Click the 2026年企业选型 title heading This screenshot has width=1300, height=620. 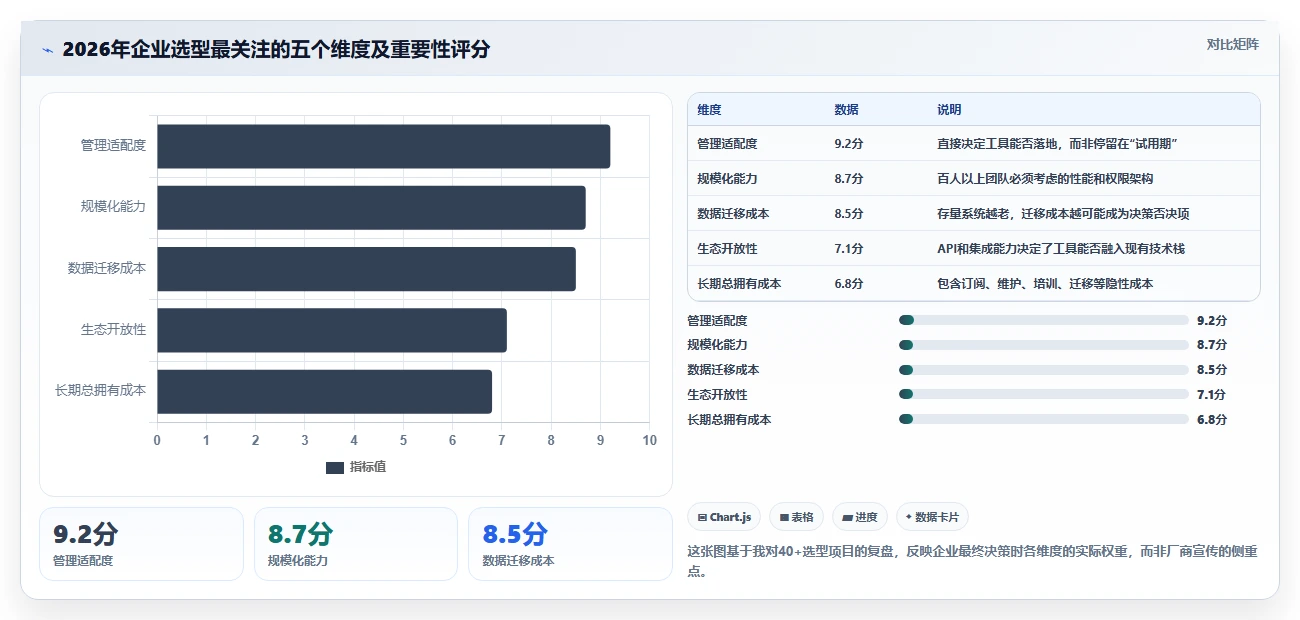pyautogui.click(x=276, y=50)
